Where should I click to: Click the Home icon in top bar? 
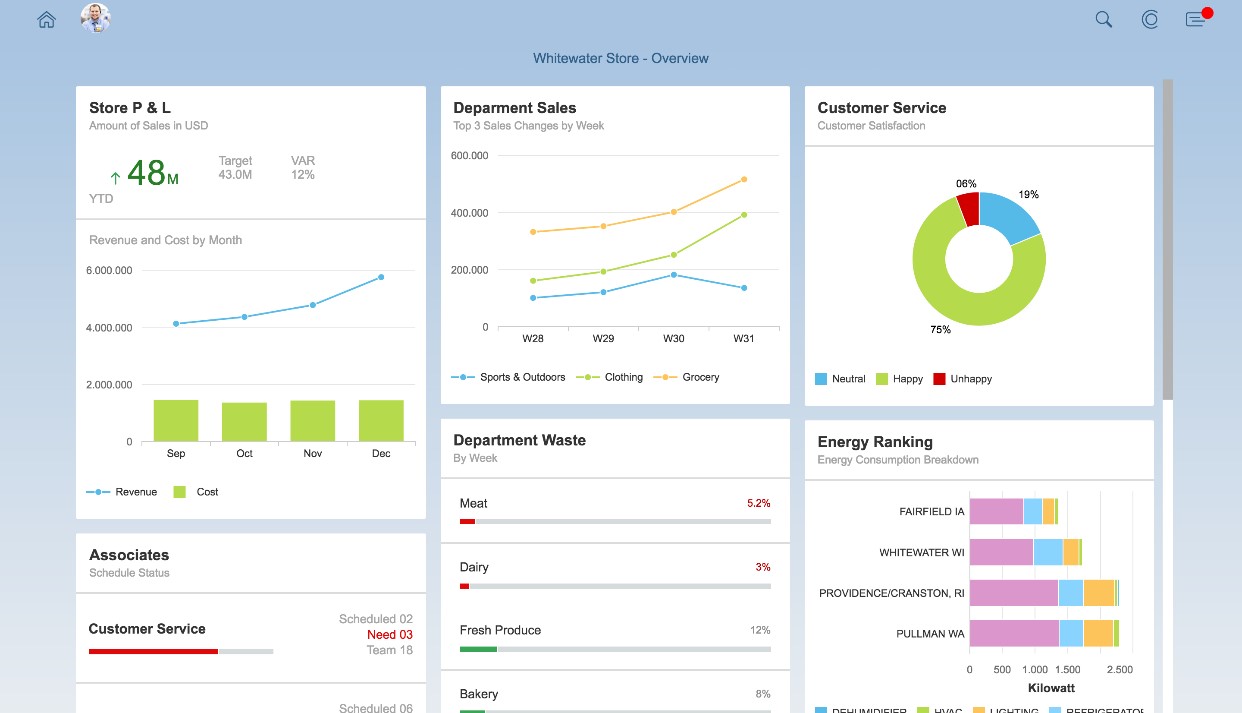(46, 20)
